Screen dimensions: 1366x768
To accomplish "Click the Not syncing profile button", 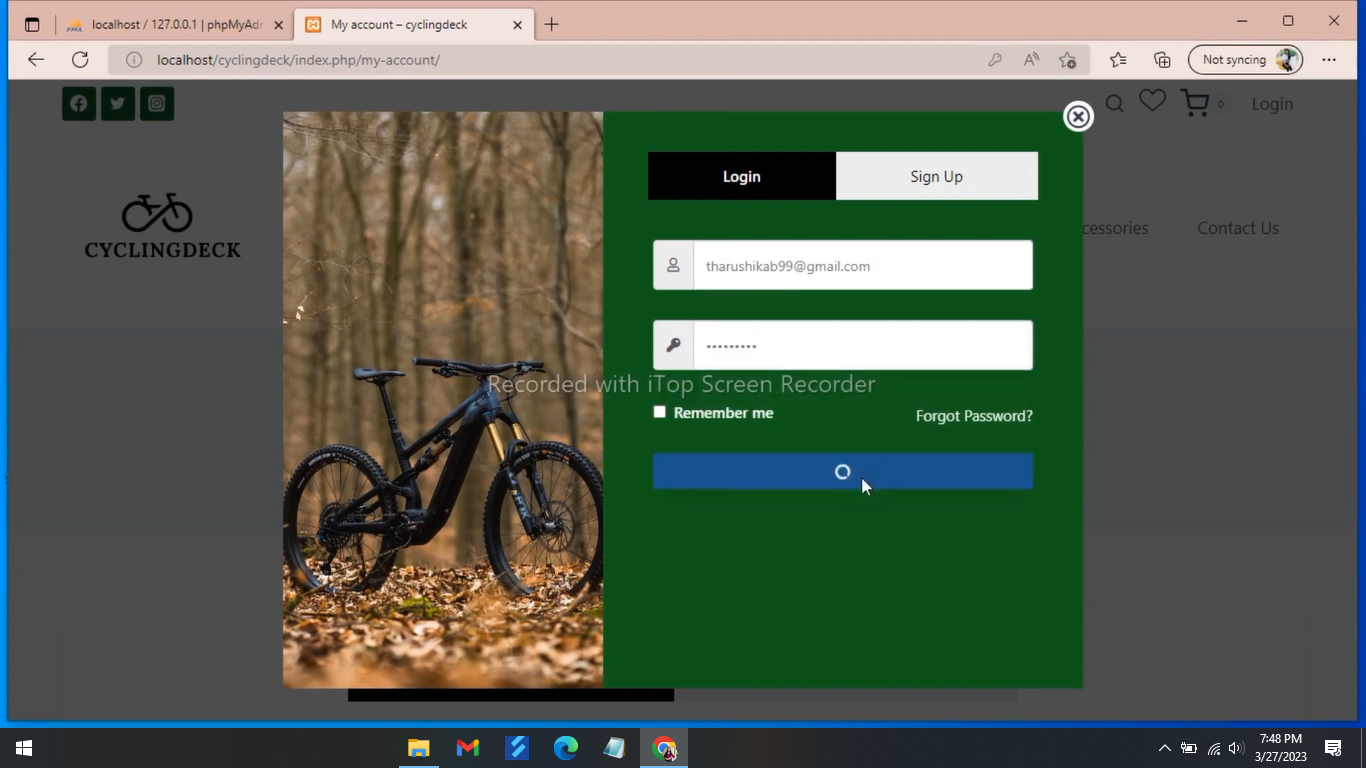I will click(1245, 60).
